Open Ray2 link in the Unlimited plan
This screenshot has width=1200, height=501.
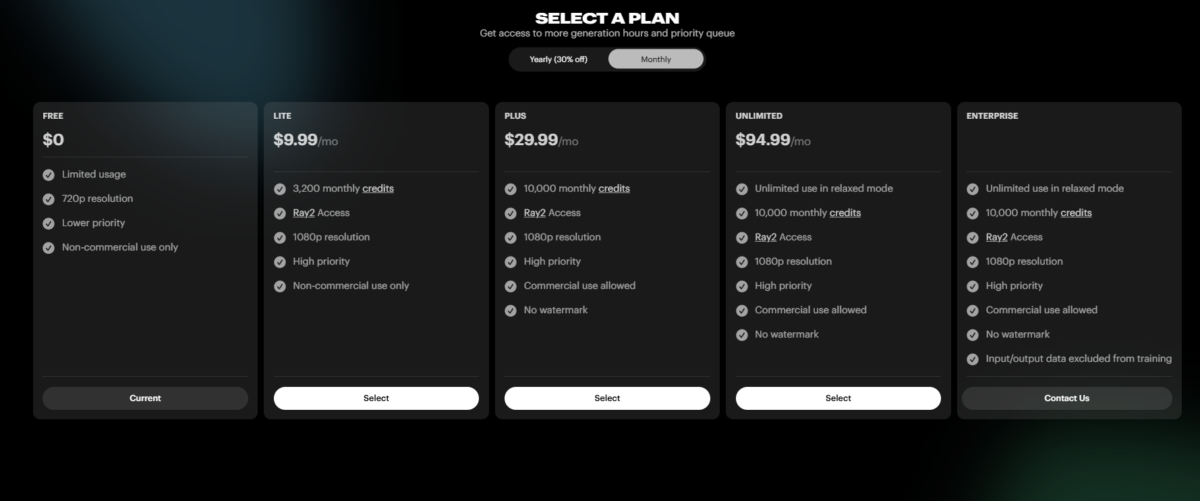[767, 237]
